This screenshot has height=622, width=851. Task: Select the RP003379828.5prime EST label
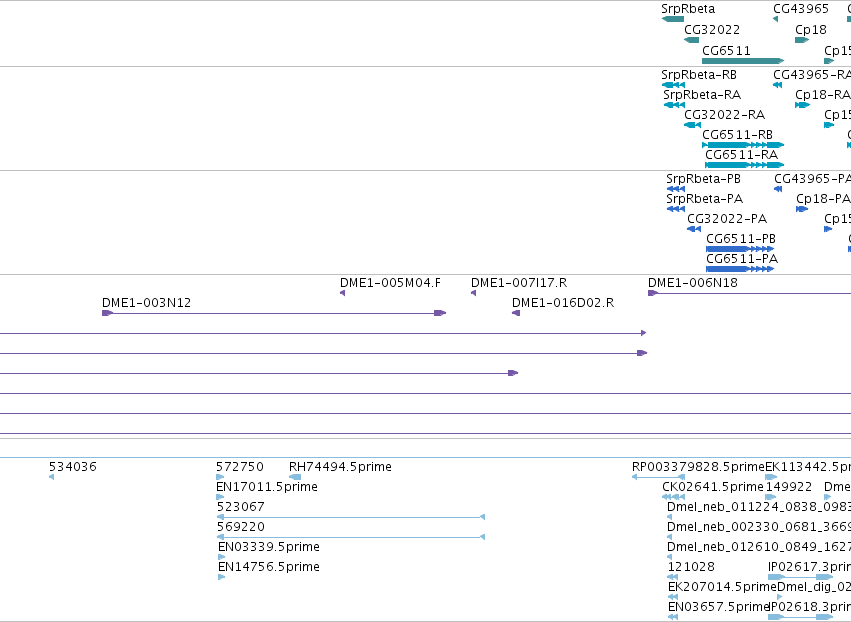[698, 467]
